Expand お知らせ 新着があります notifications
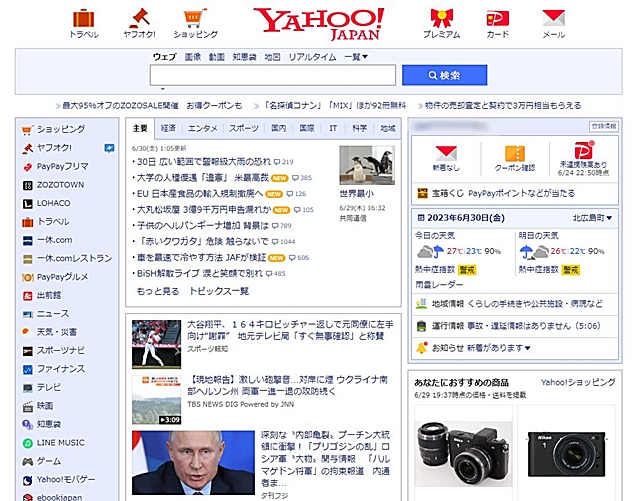The height and width of the screenshot is (501, 640). [x=481, y=348]
